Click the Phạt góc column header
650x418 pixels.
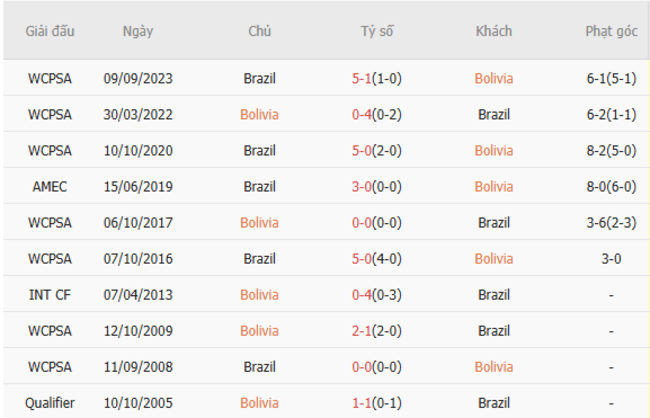click(x=611, y=31)
